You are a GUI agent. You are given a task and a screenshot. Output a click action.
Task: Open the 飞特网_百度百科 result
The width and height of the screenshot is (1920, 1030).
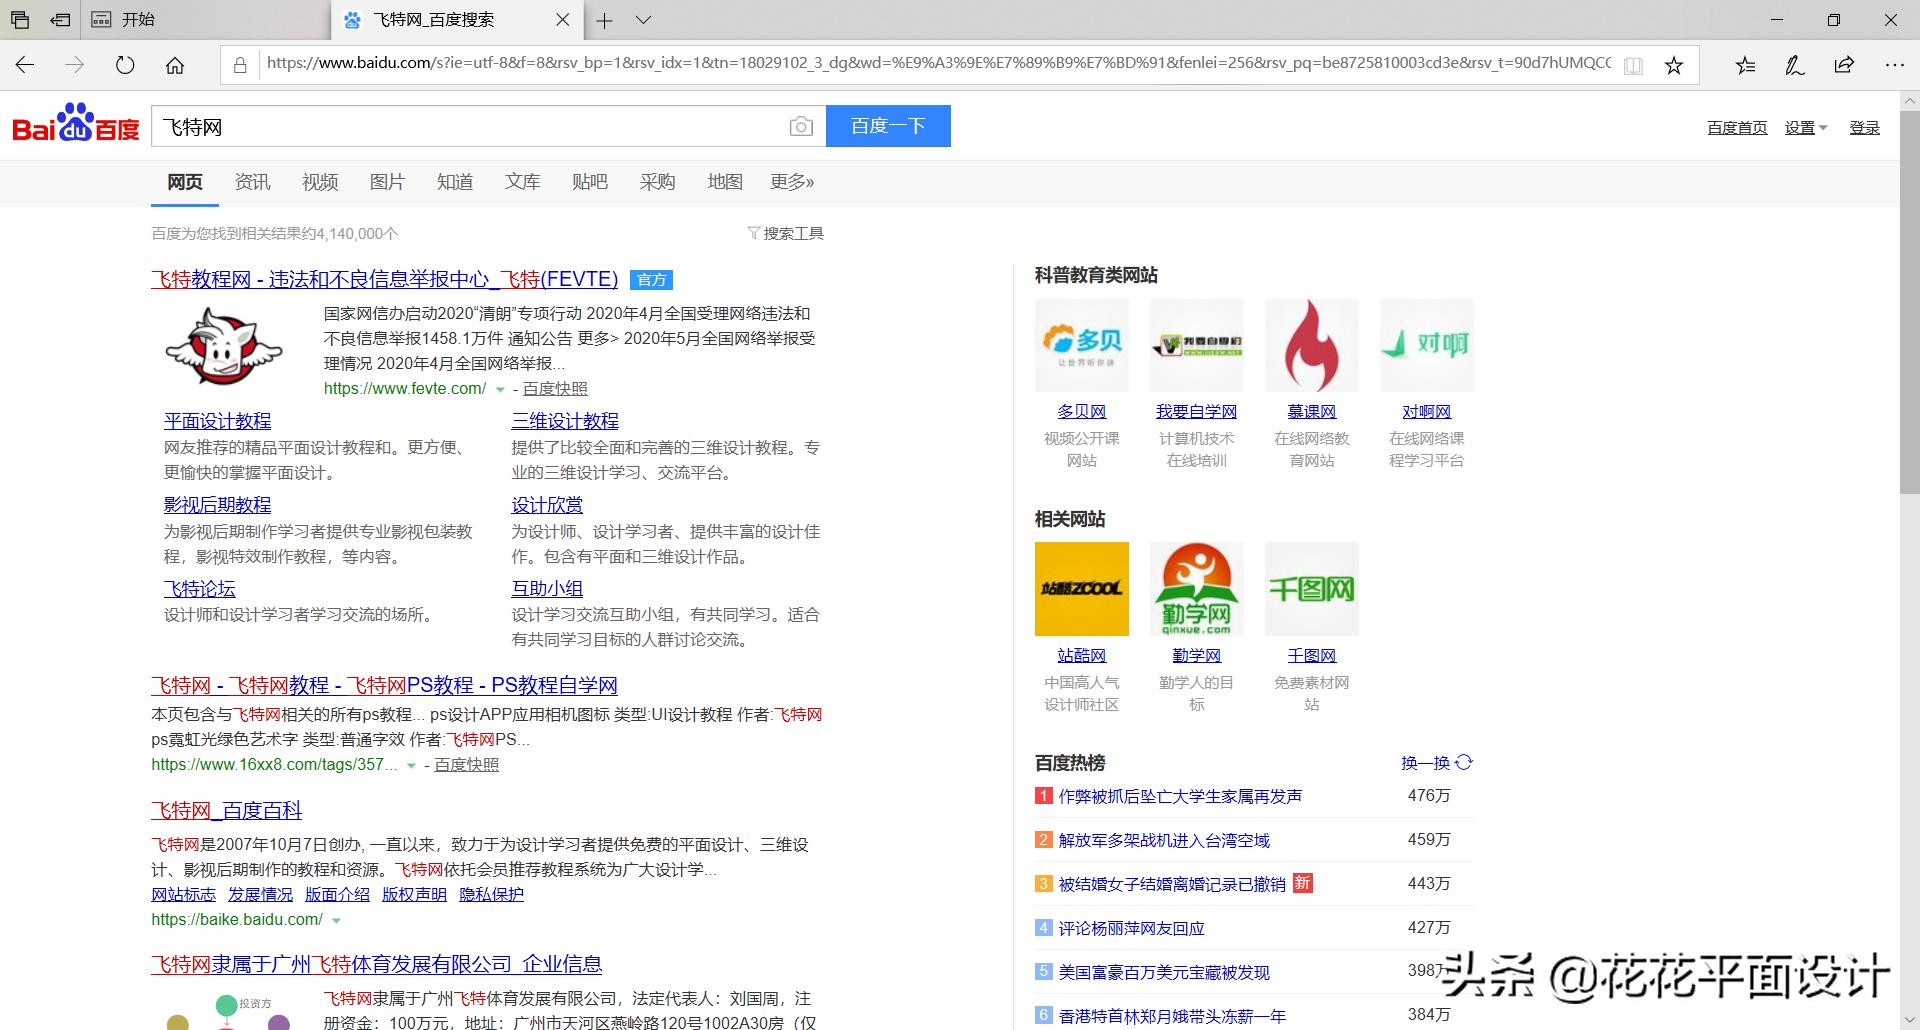click(x=227, y=811)
